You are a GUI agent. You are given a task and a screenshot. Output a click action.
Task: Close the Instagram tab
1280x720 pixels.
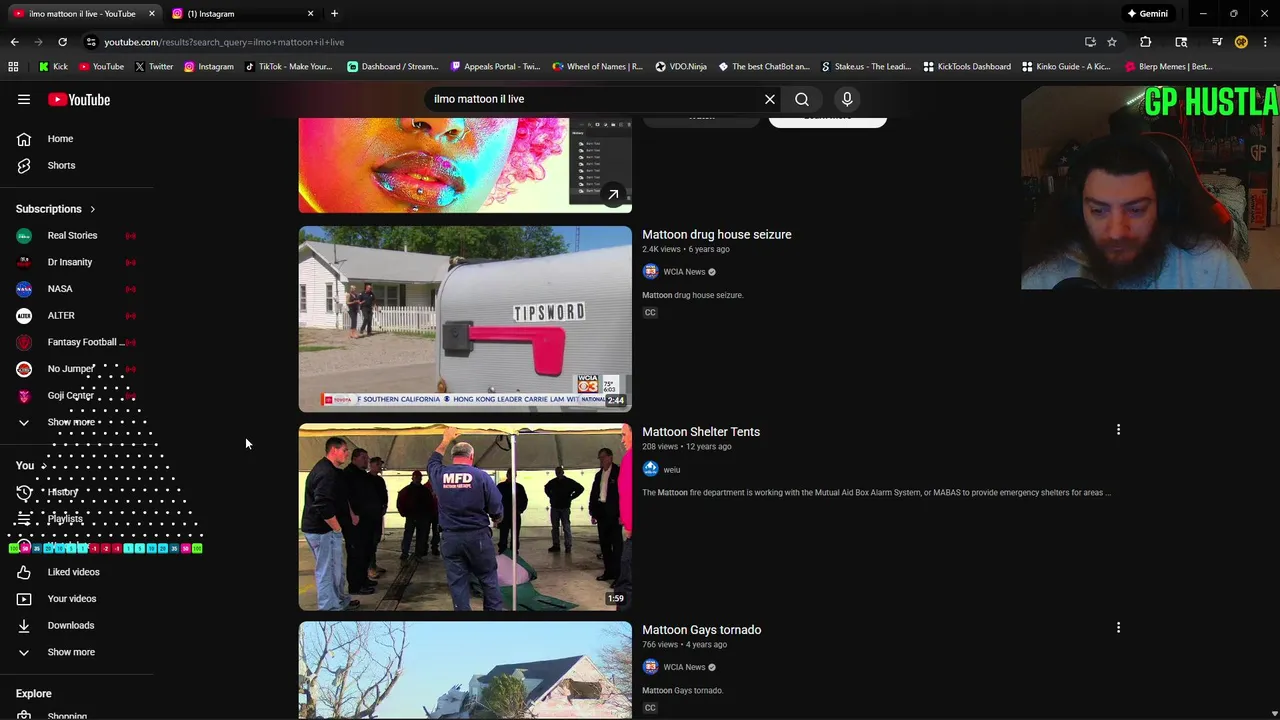pos(310,14)
